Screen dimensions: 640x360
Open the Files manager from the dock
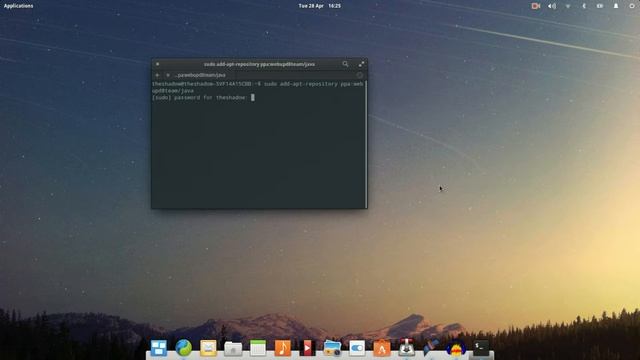click(x=233, y=348)
